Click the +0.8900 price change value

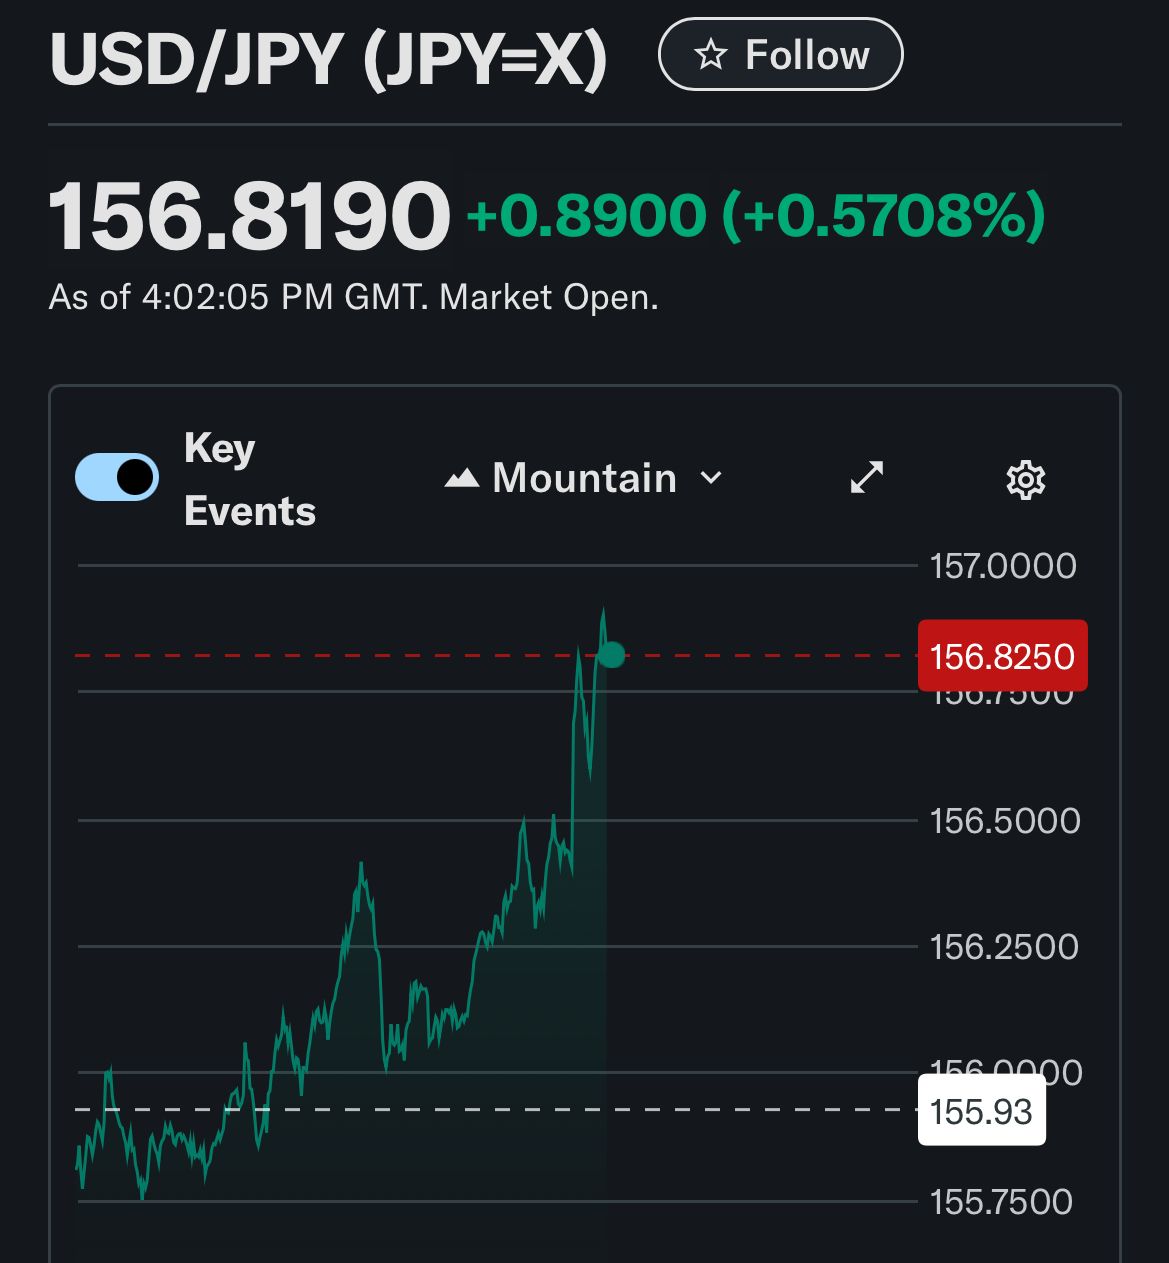click(x=586, y=215)
